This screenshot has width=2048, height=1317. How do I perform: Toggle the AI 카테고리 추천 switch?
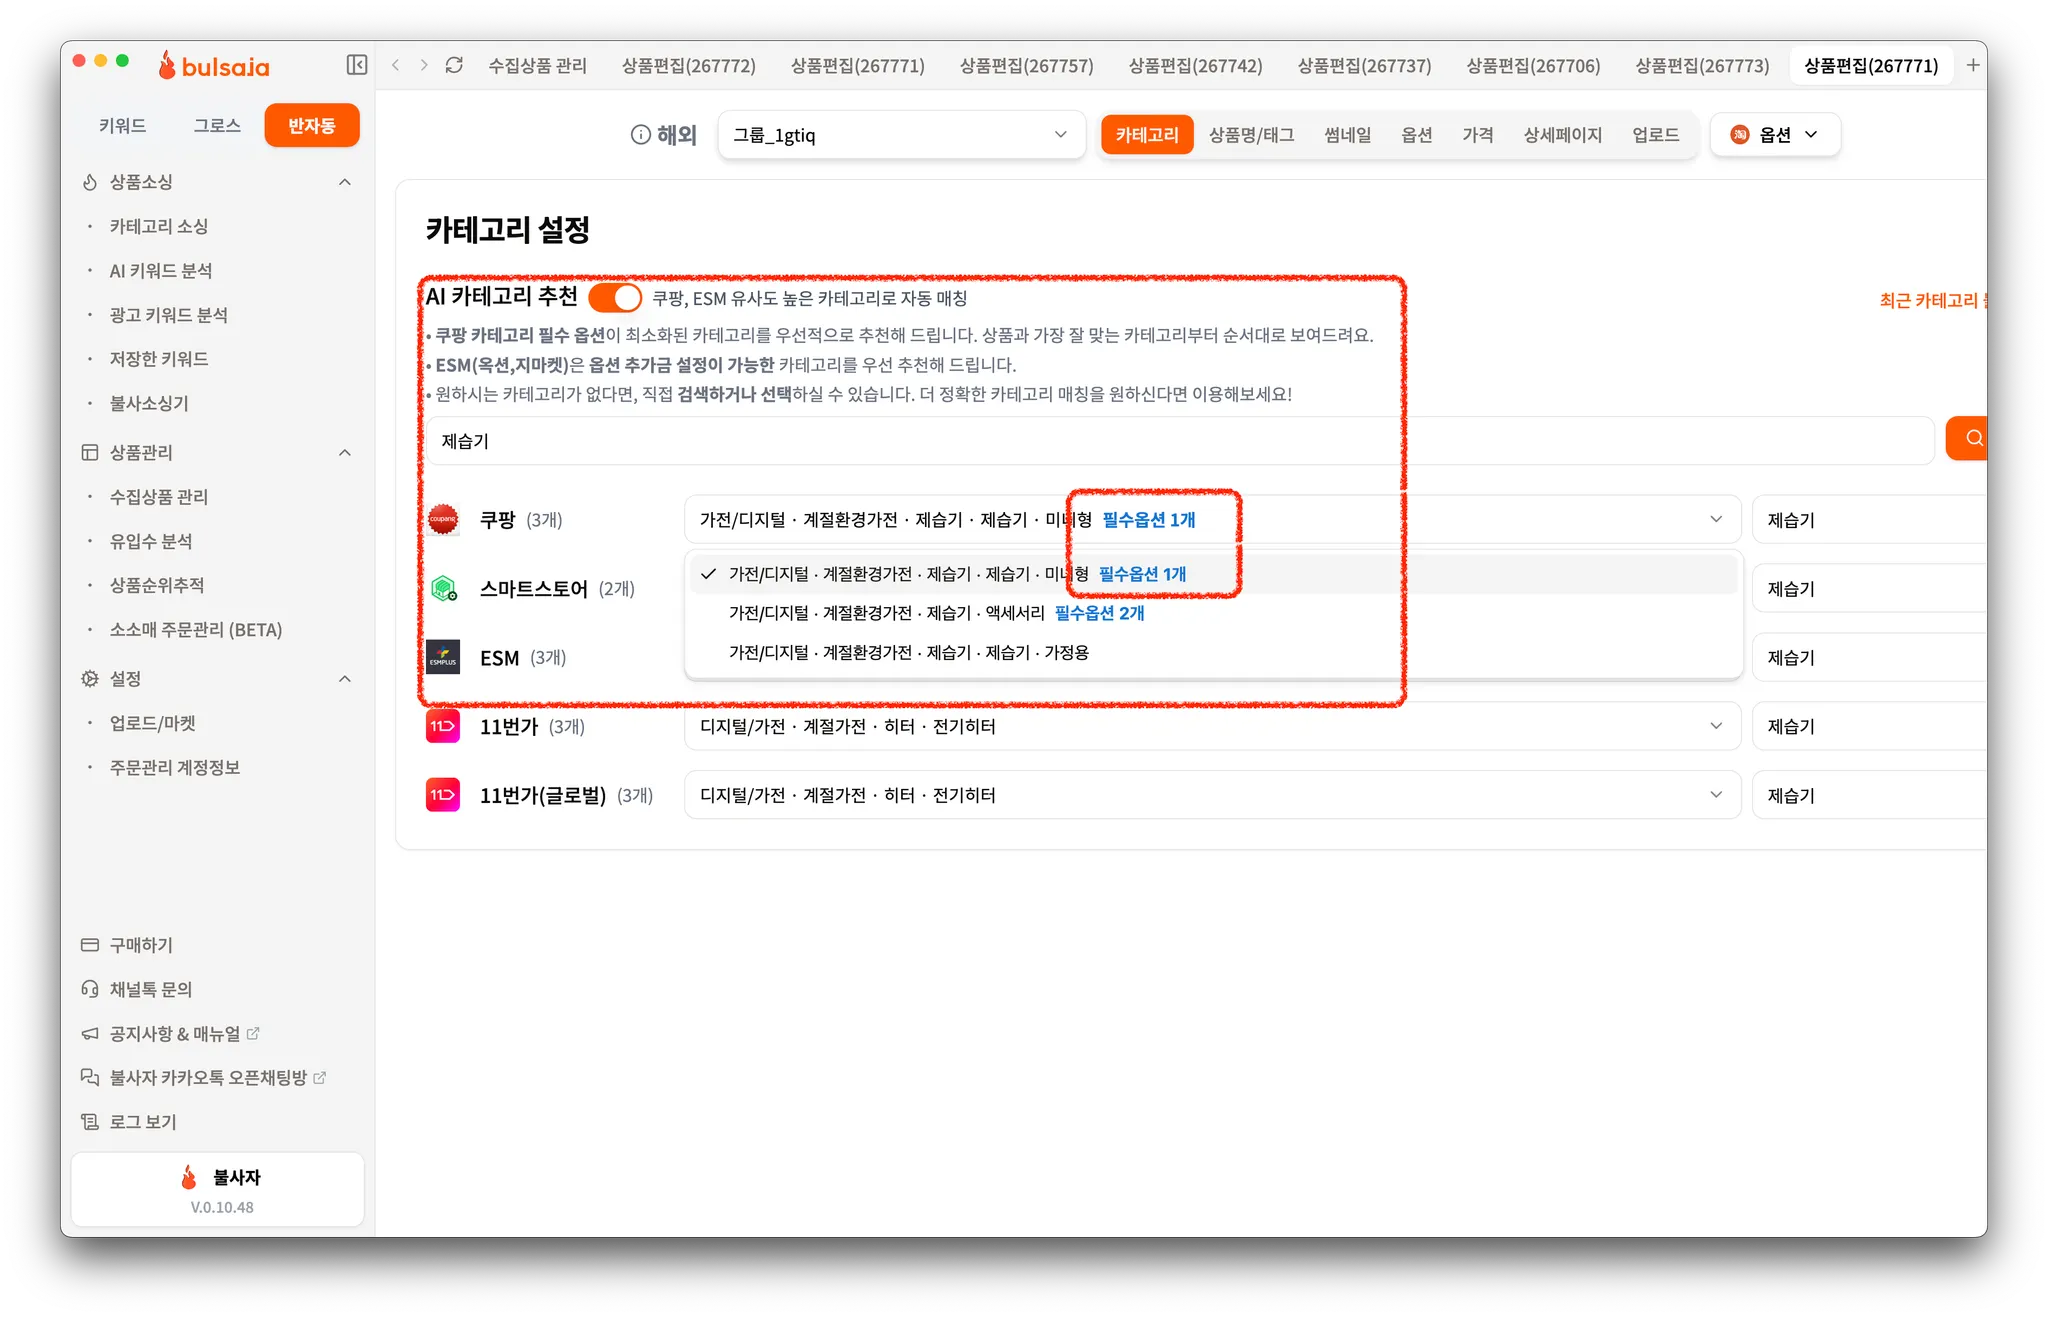(x=615, y=298)
